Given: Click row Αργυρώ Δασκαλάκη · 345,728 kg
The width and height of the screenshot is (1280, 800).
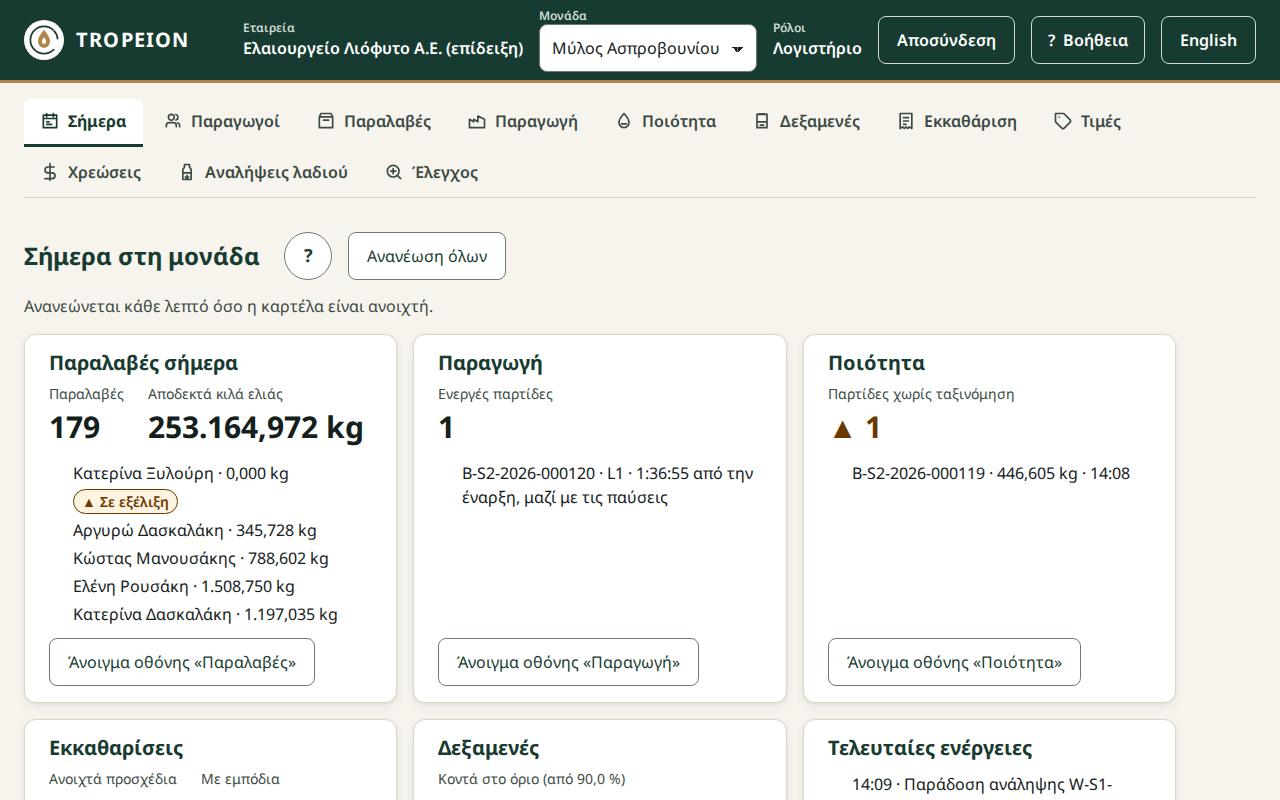Looking at the screenshot, I should tap(195, 530).
